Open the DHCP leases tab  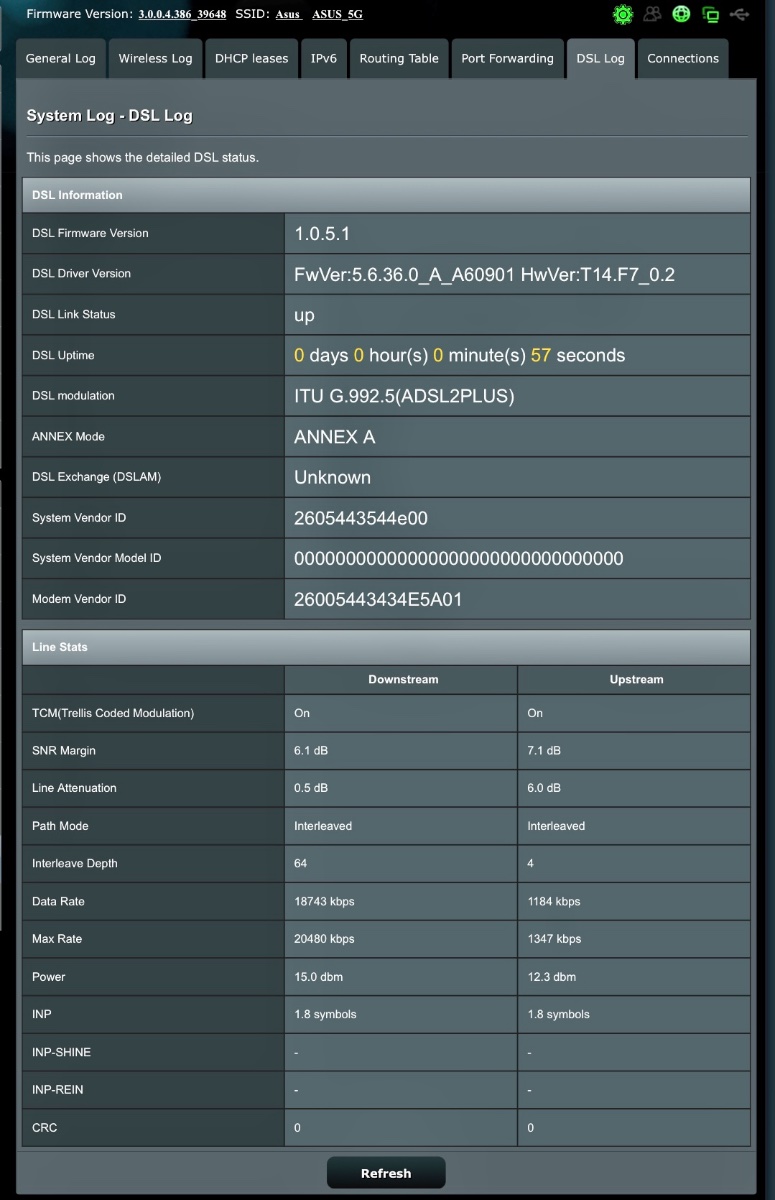(251, 59)
